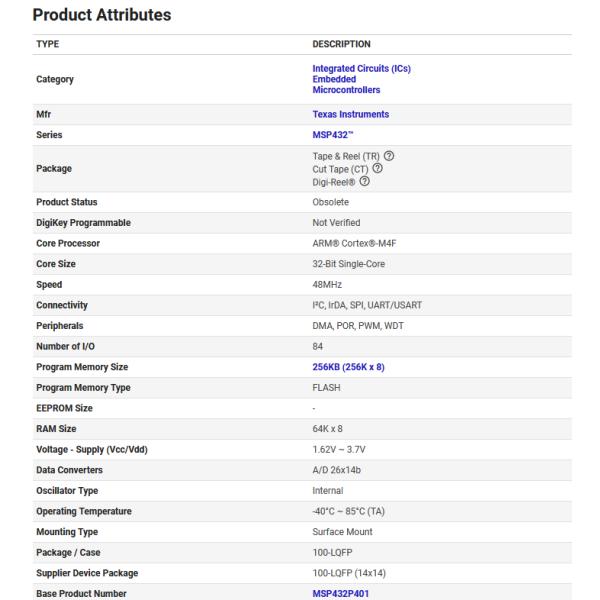
Task: Click help icon next to Cut Tape
Action: click(x=377, y=168)
